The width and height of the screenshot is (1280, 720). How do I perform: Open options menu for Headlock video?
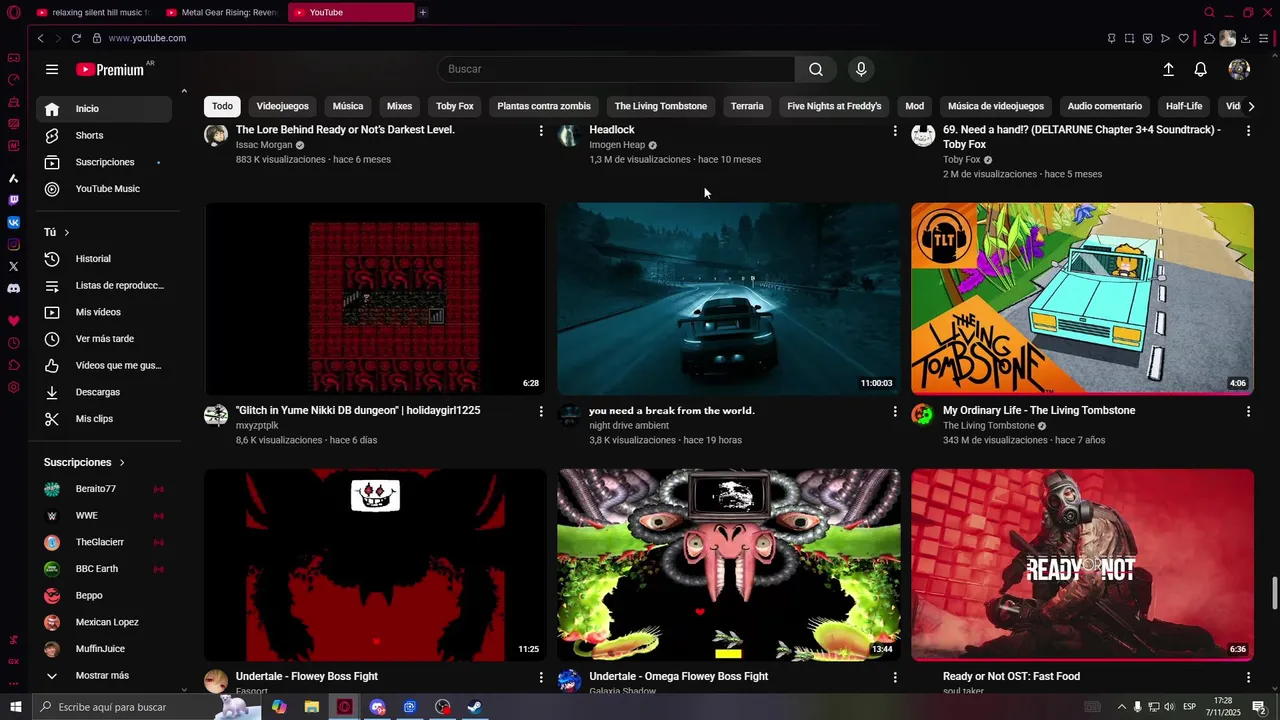click(895, 131)
